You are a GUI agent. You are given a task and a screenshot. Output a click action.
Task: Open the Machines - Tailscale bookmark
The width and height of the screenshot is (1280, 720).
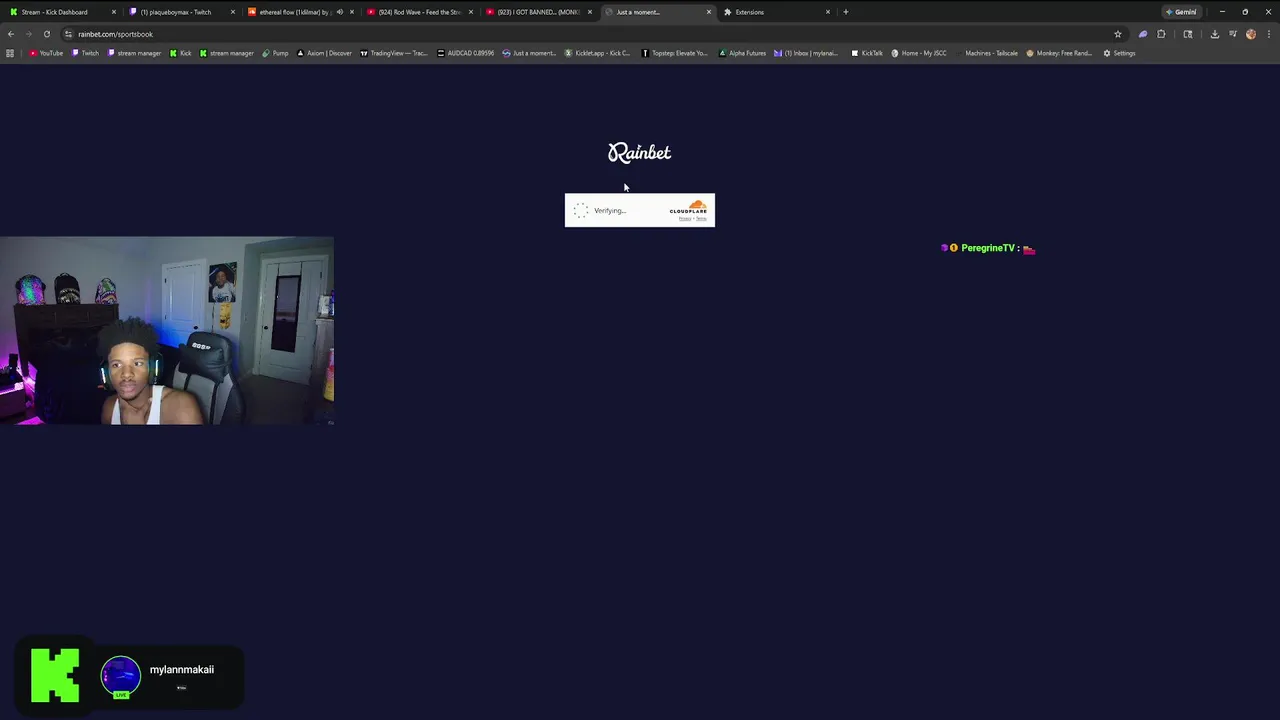pos(986,53)
